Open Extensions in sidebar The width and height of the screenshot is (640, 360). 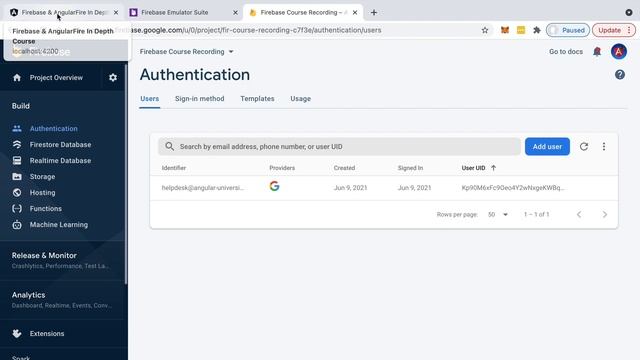(x=47, y=333)
